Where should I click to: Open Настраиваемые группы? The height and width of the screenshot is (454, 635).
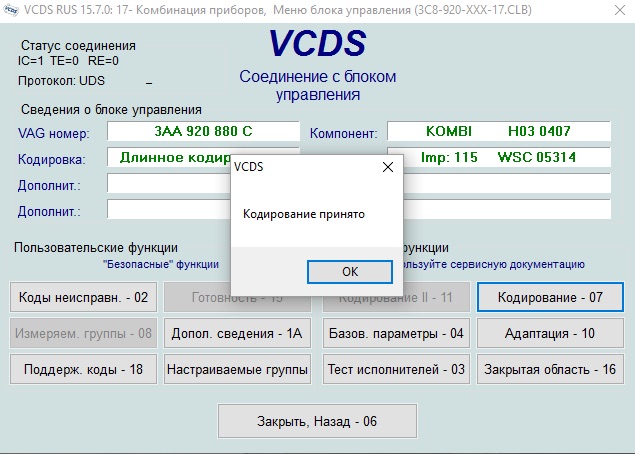(x=237, y=369)
